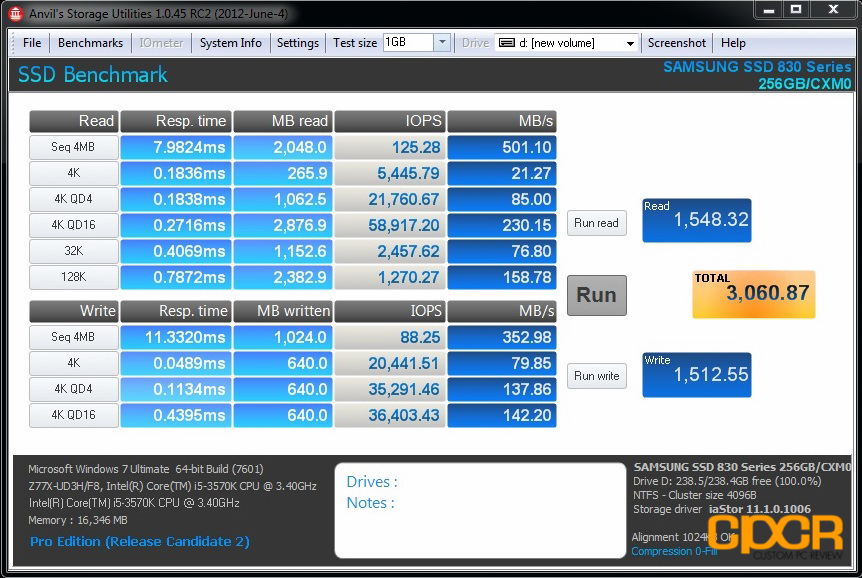
Task: Click the 21,760.67 IOPS cell
Action: (390, 199)
